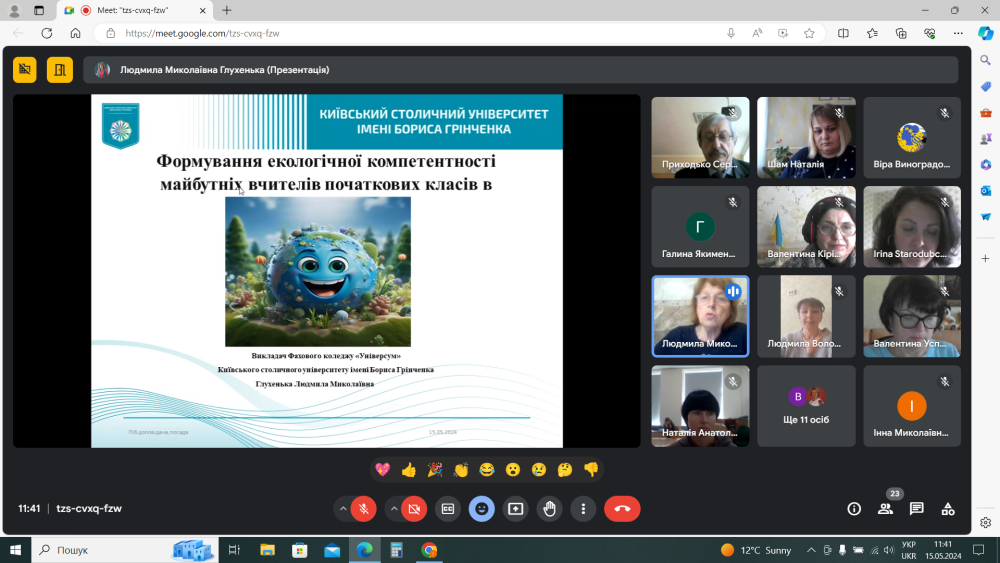Open the chat messages panel
The image size is (1000, 563).
(916, 508)
